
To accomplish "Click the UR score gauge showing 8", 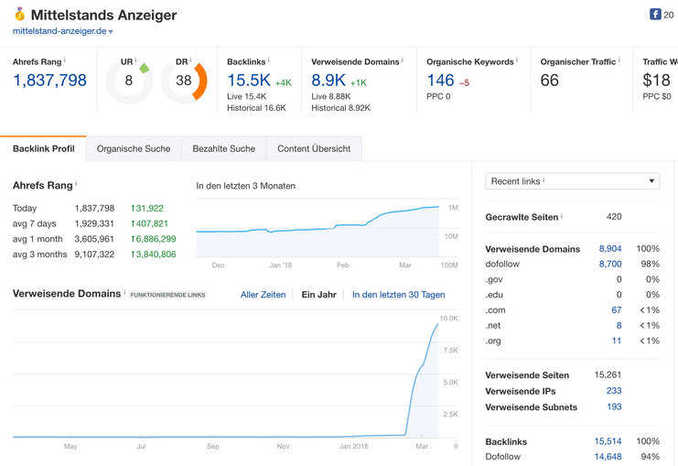I will pyautogui.click(x=129, y=80).
